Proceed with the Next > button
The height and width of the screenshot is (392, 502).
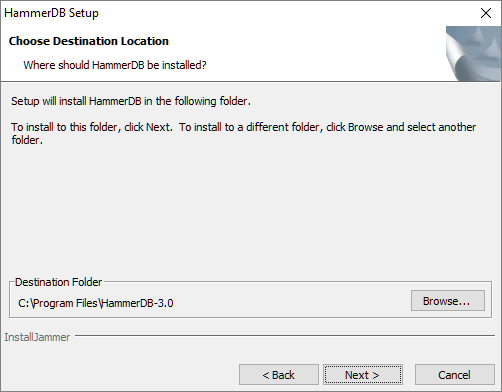click(363, 375)
